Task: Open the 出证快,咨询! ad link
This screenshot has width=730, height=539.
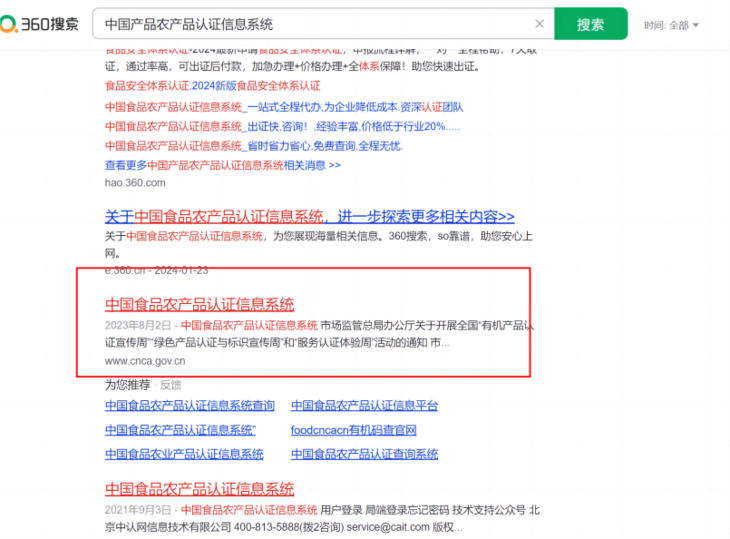Action: click(282, 126)
